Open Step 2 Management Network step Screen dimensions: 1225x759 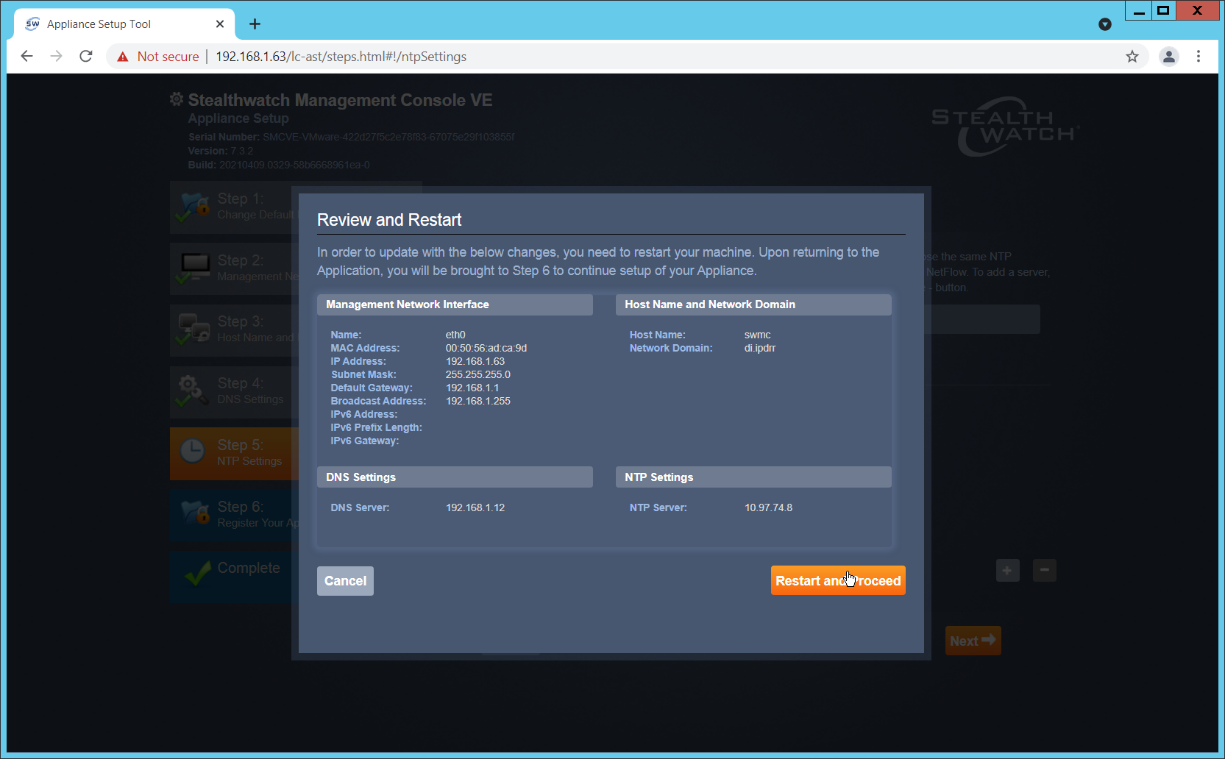[233, 267]
